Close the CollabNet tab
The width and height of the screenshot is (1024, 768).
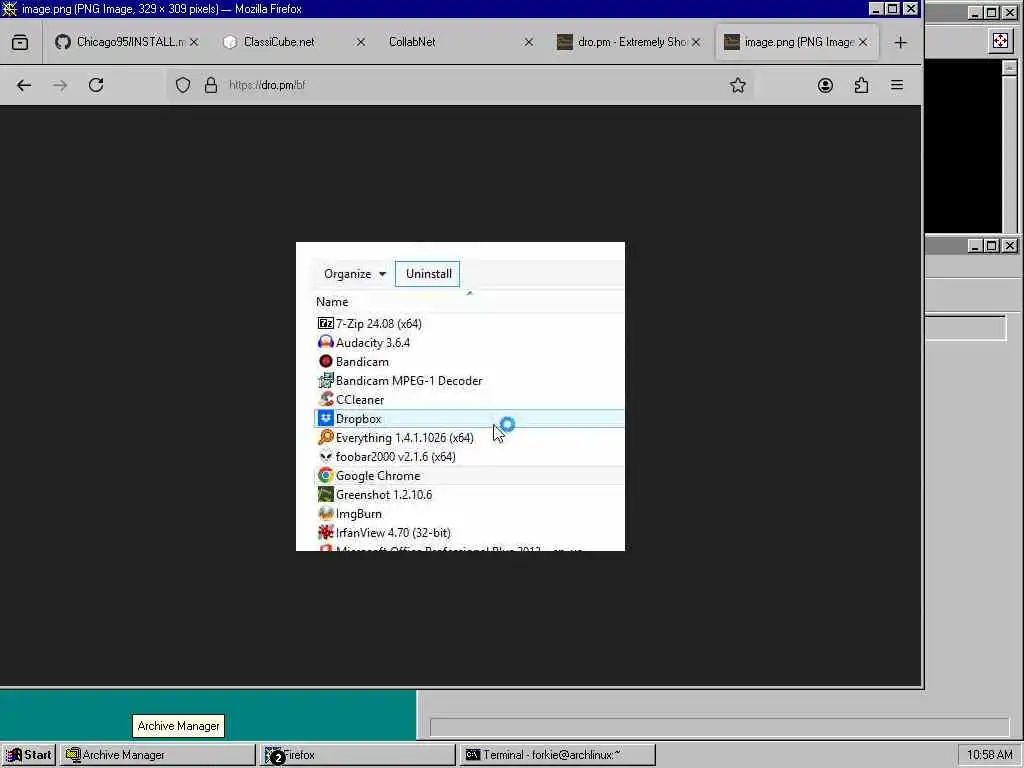[x=529, y=42]
